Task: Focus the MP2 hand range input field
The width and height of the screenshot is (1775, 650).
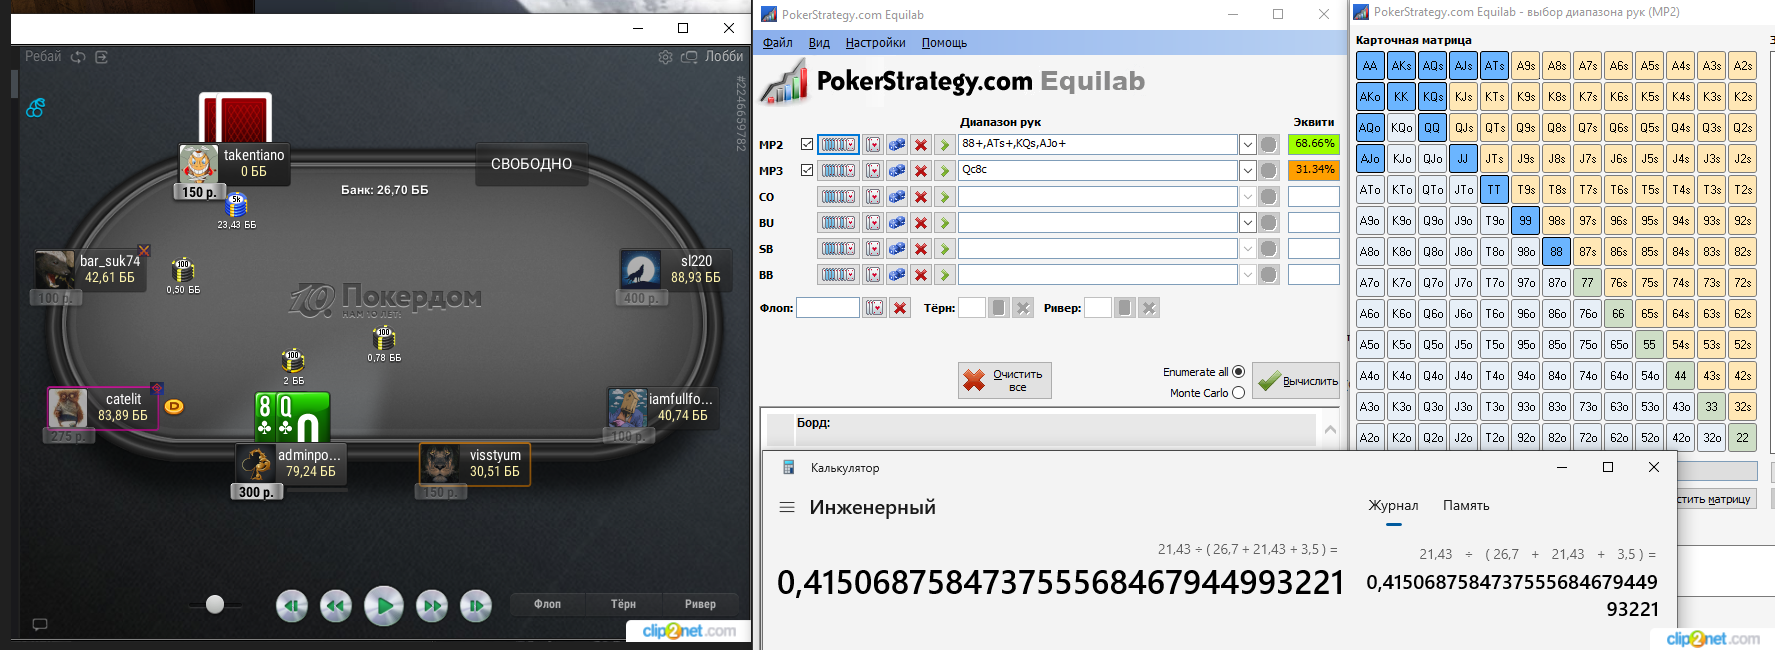Action: tap(1097, 145)
